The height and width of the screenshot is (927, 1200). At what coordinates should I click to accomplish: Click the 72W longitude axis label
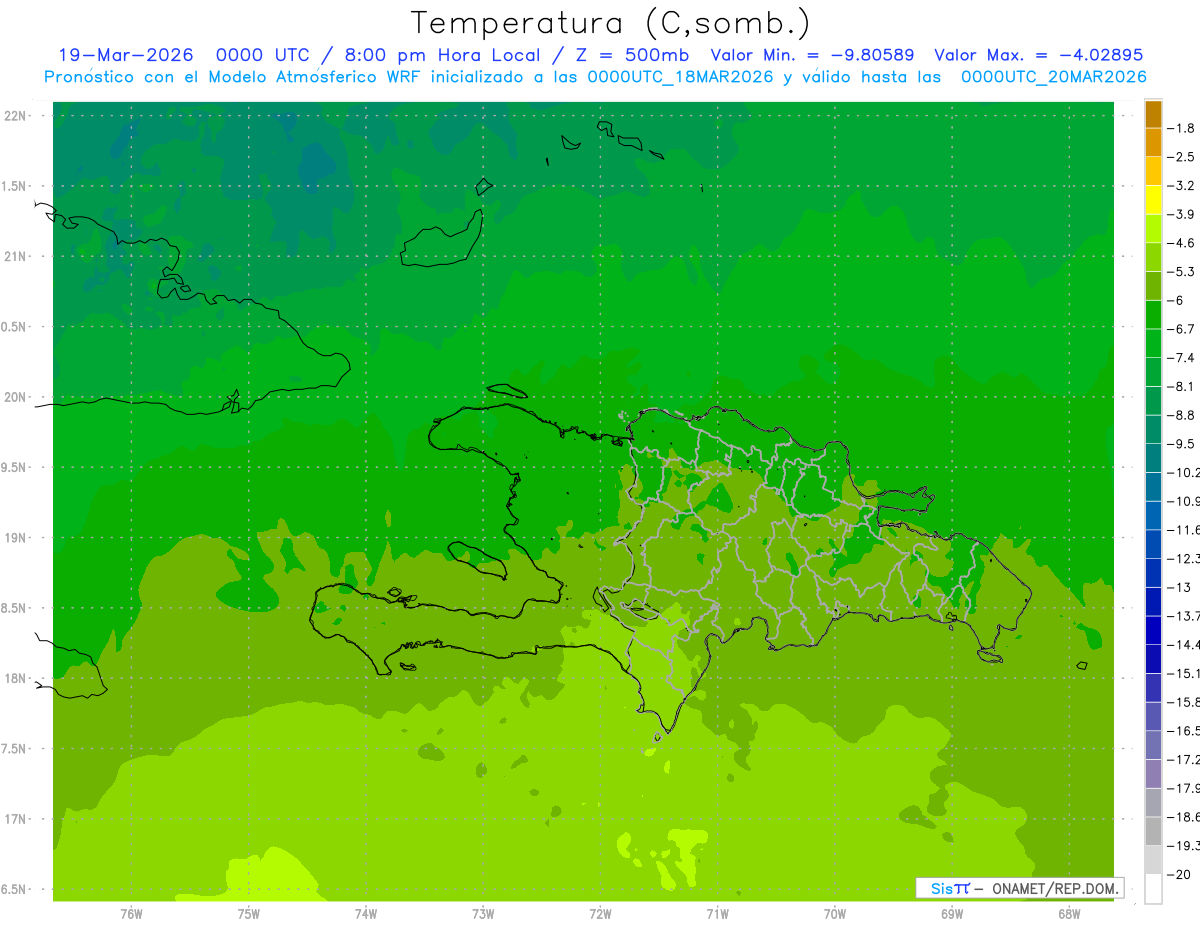(x=600, y=913)
